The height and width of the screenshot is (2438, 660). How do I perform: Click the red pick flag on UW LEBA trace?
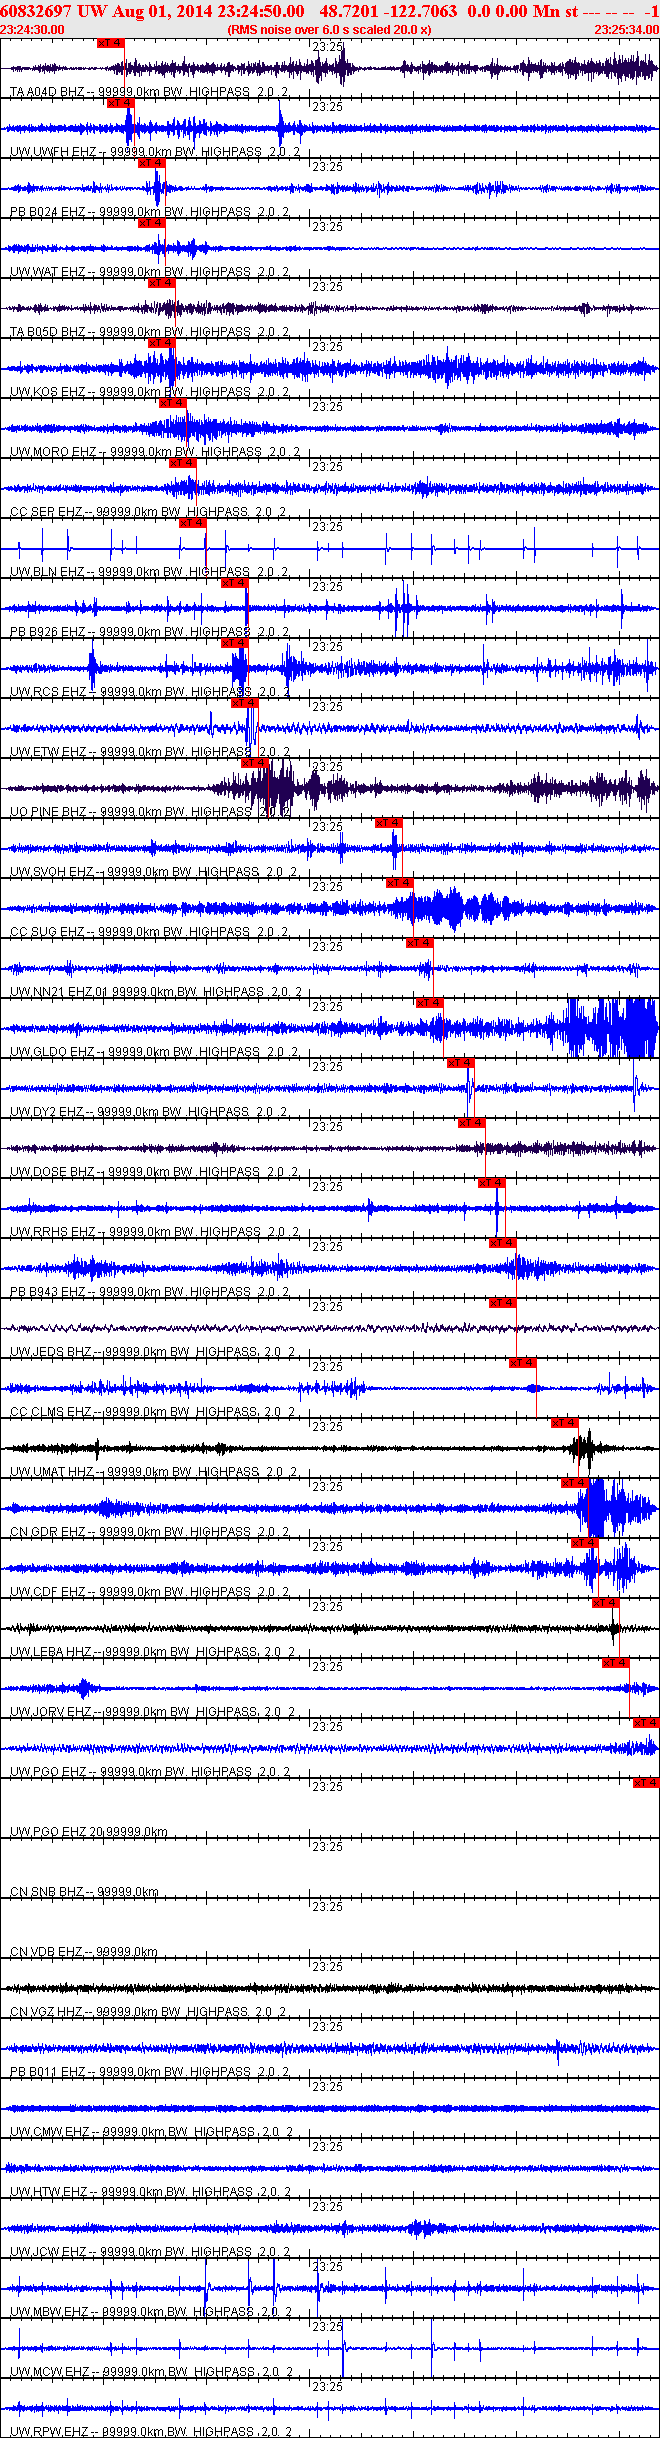pos(606,1603)
